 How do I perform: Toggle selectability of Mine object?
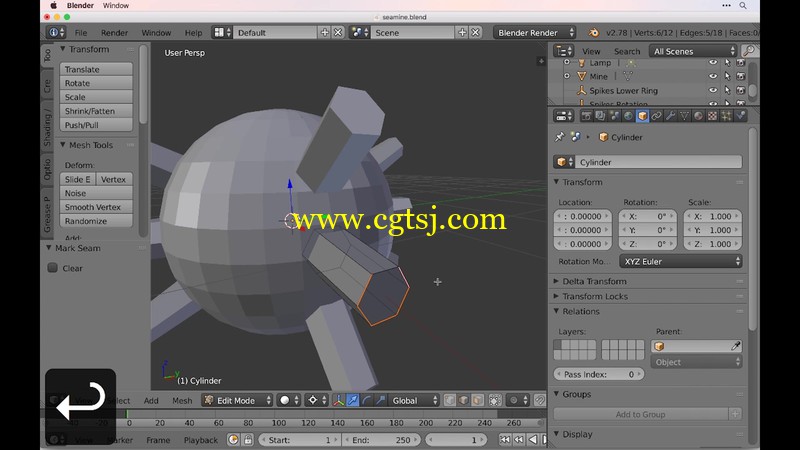click(728, 76)
